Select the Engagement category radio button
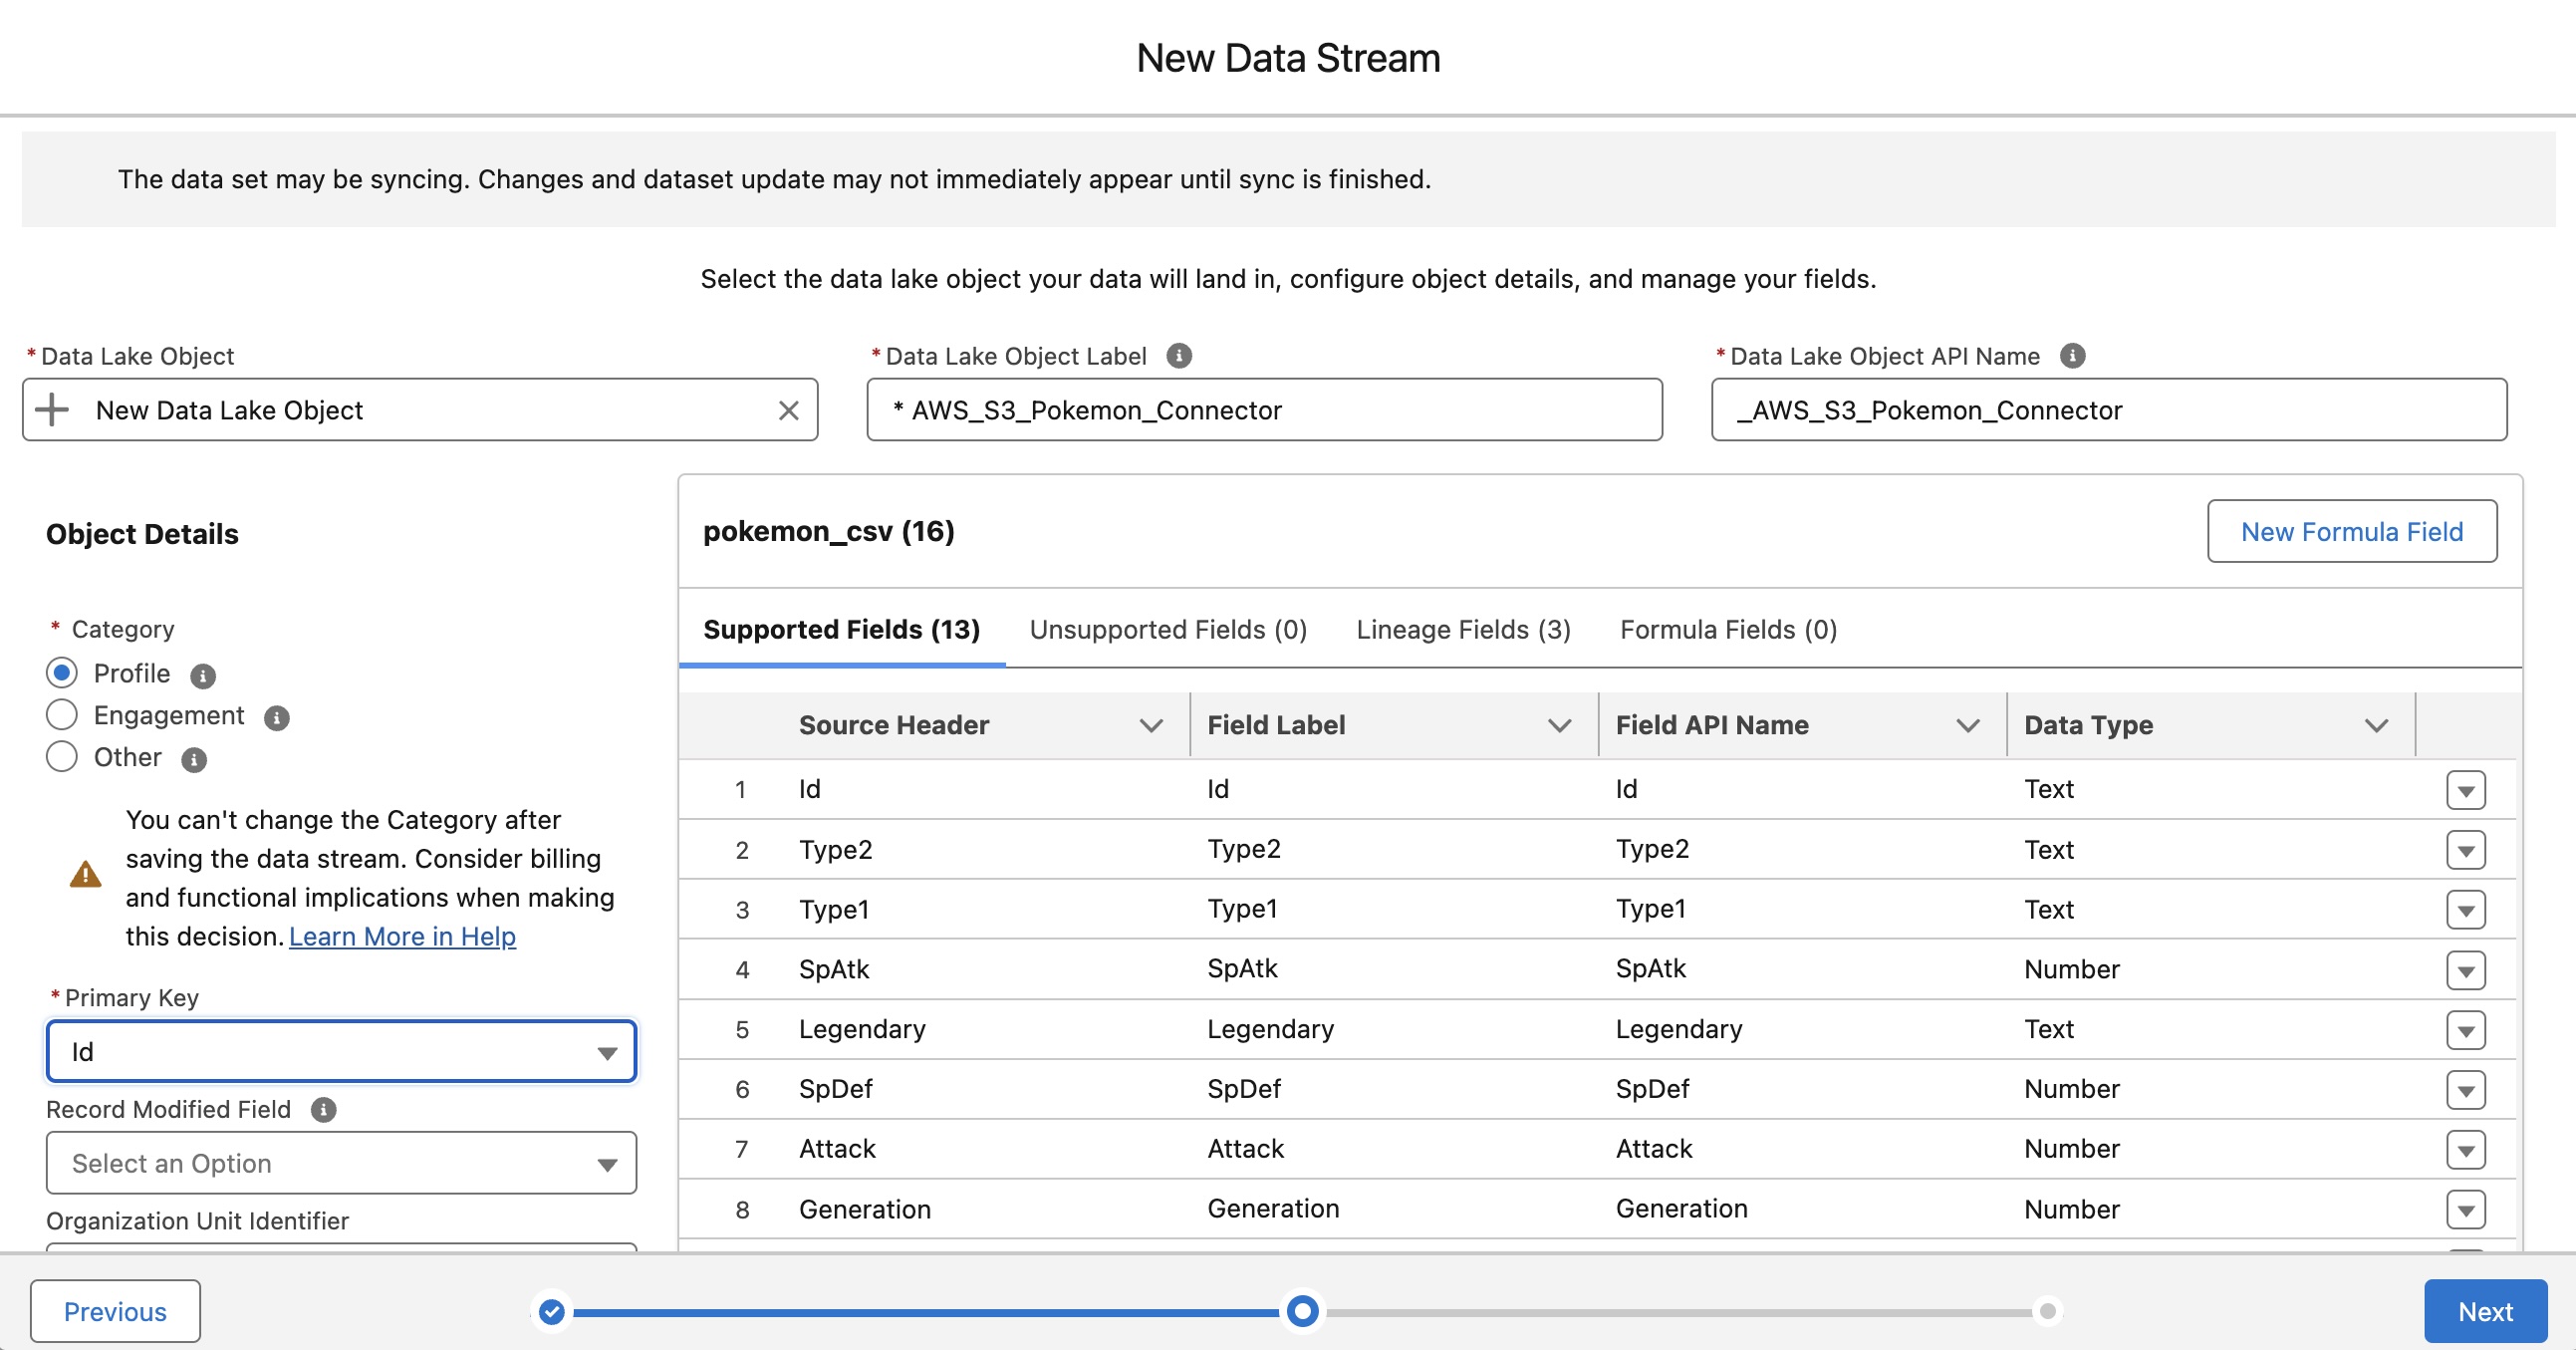This screenshot has height=1350, width=2576. pos(62,715)
